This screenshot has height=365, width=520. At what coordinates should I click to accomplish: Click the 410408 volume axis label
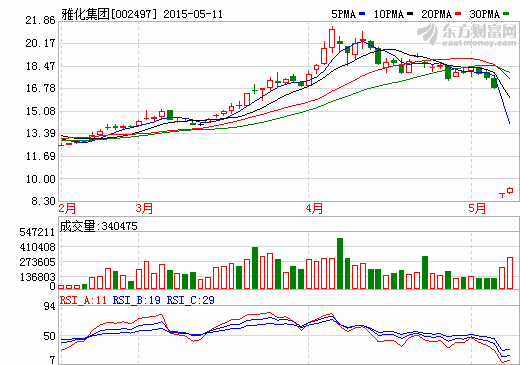[37, 247]
